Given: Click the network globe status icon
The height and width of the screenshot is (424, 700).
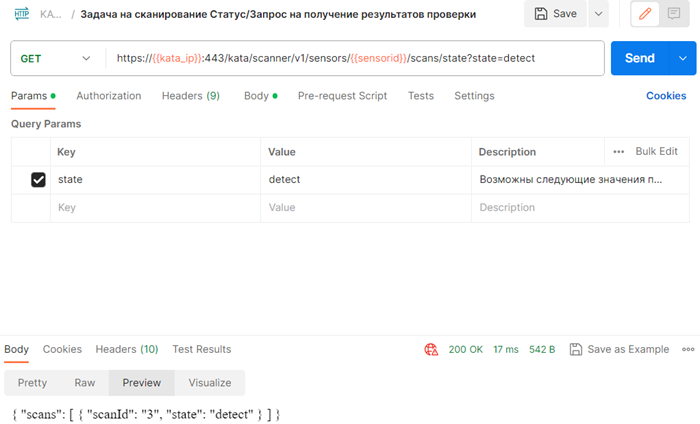Looking at the screenshot, I should (431, 349).
